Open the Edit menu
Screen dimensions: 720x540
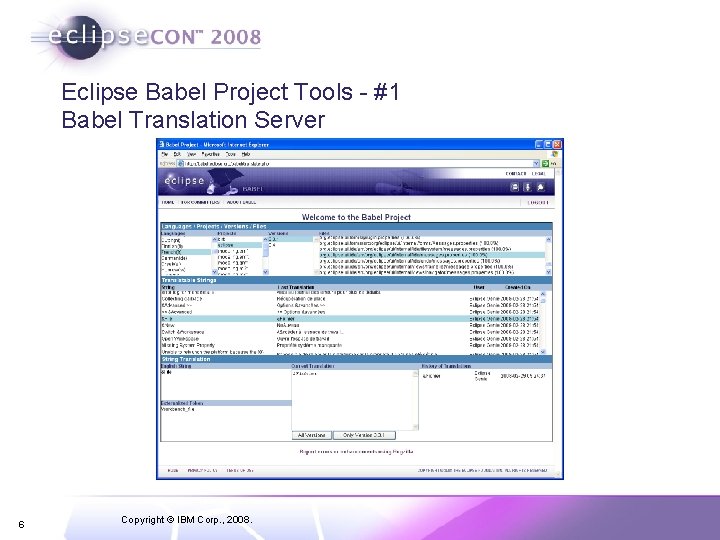177,154
